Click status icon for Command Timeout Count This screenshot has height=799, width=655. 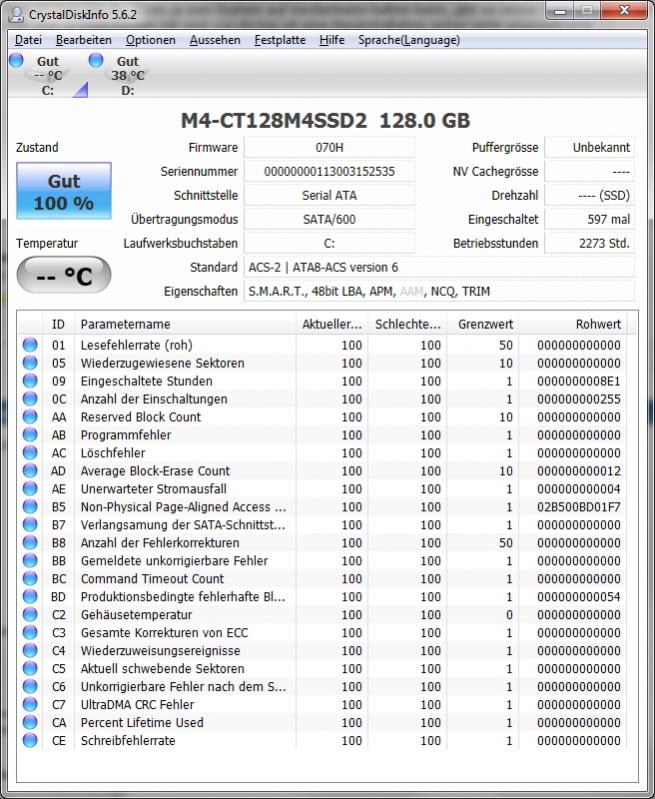[30, 579]
